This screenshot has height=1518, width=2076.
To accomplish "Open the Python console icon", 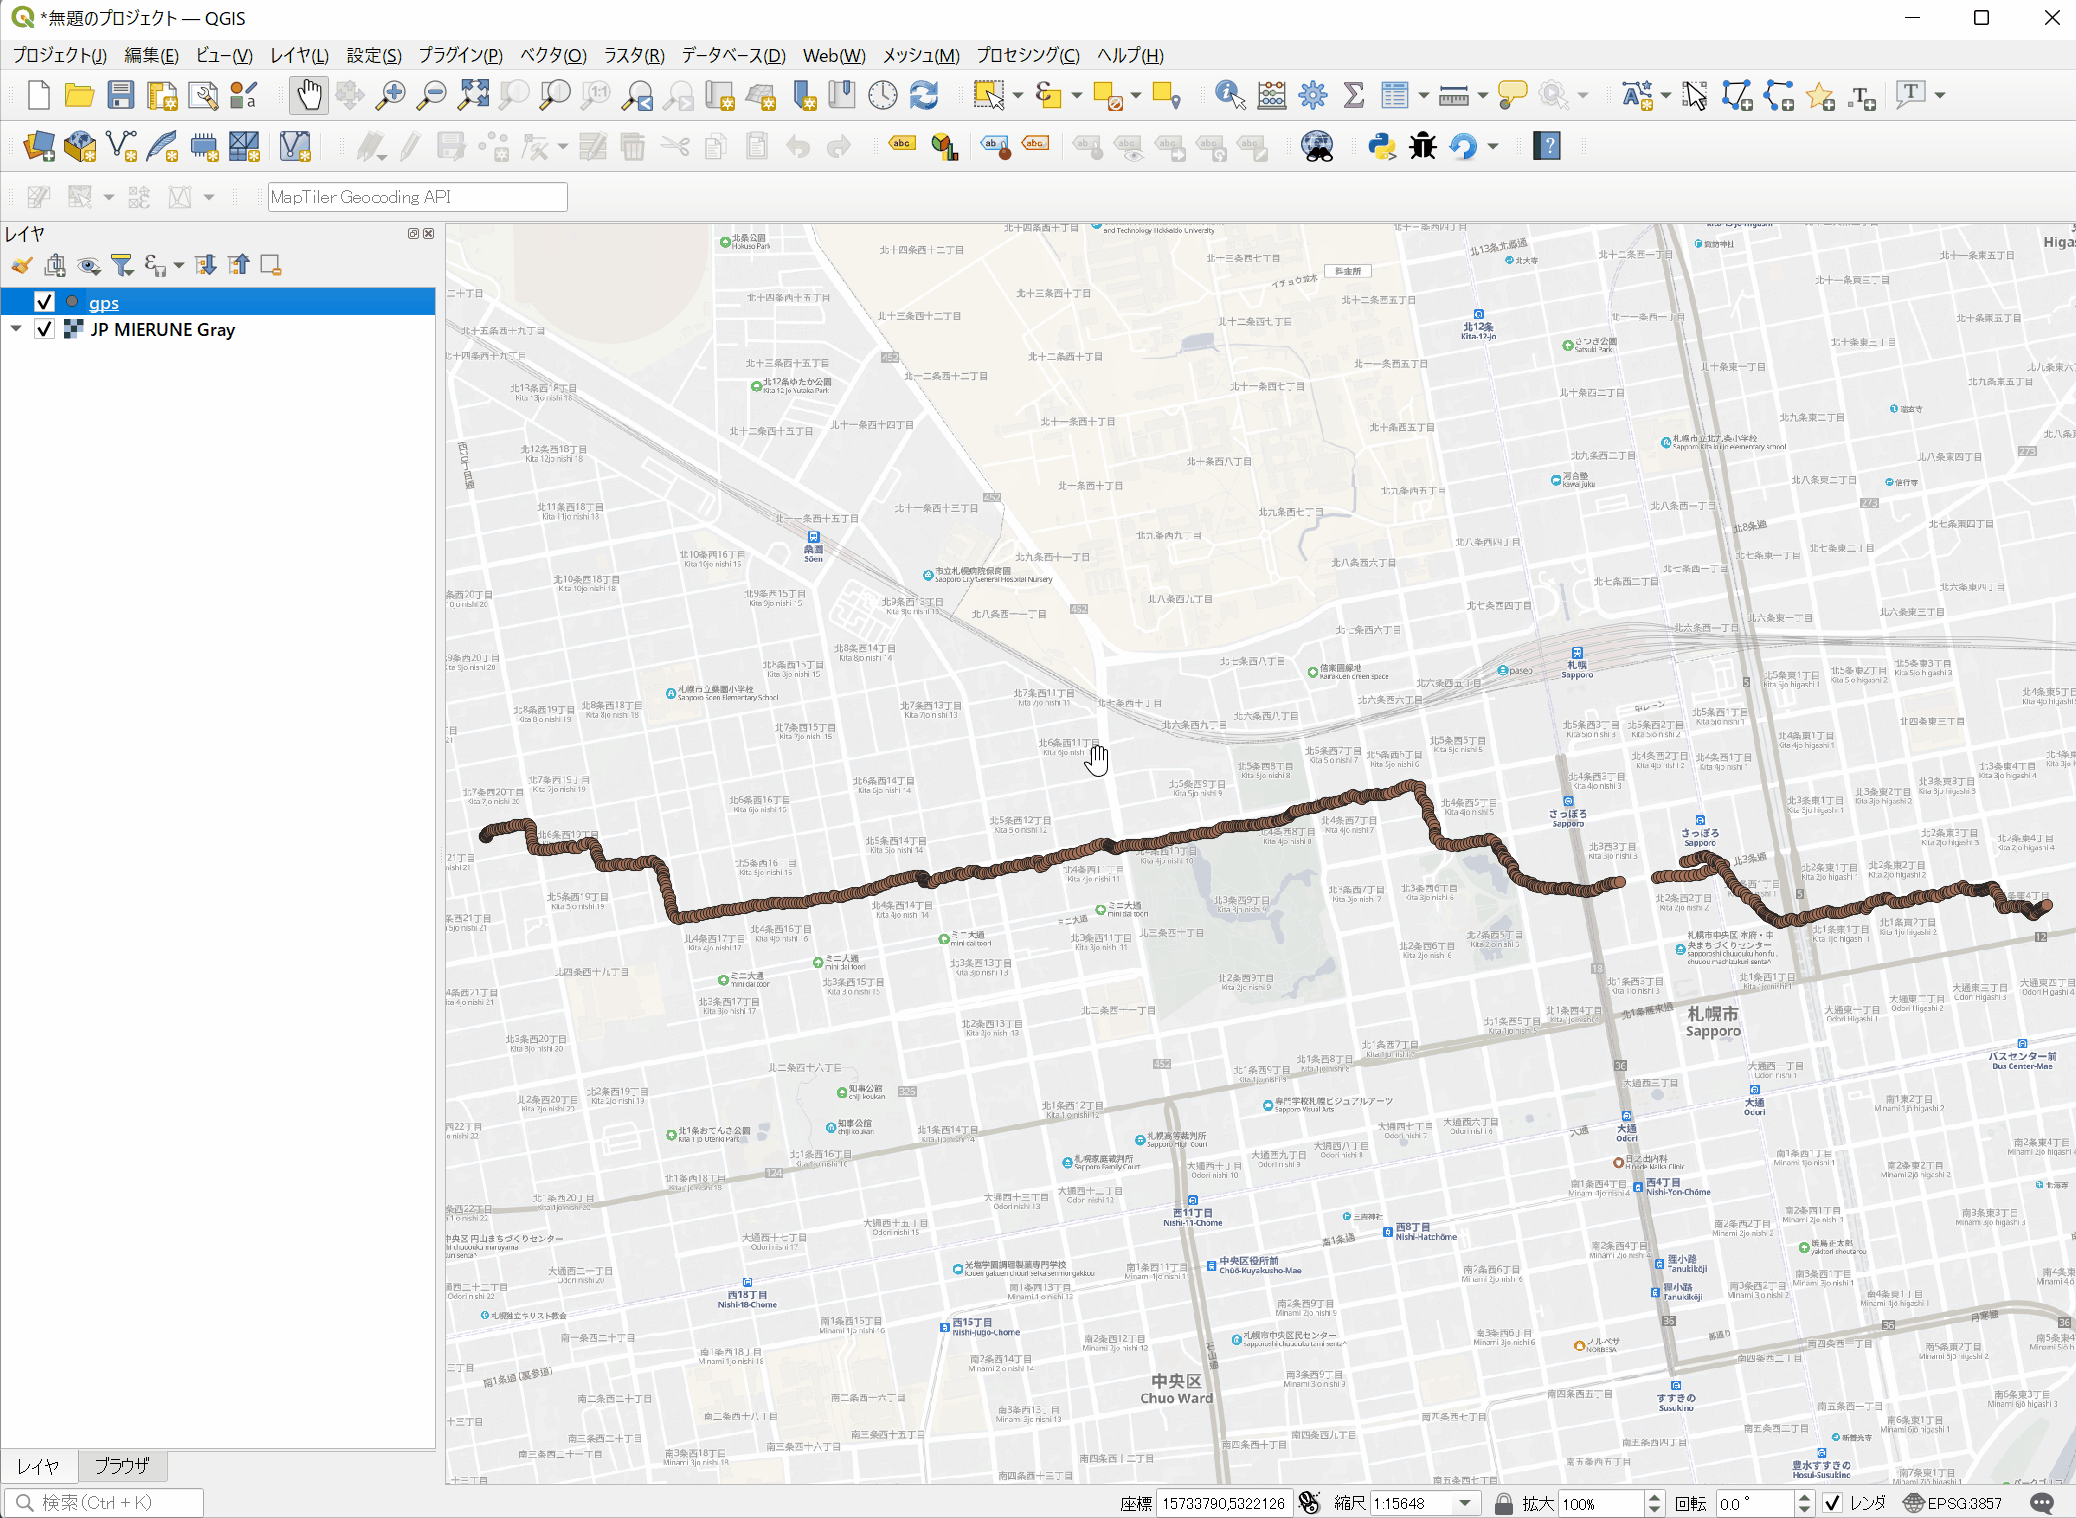I will click(1382, 147).
